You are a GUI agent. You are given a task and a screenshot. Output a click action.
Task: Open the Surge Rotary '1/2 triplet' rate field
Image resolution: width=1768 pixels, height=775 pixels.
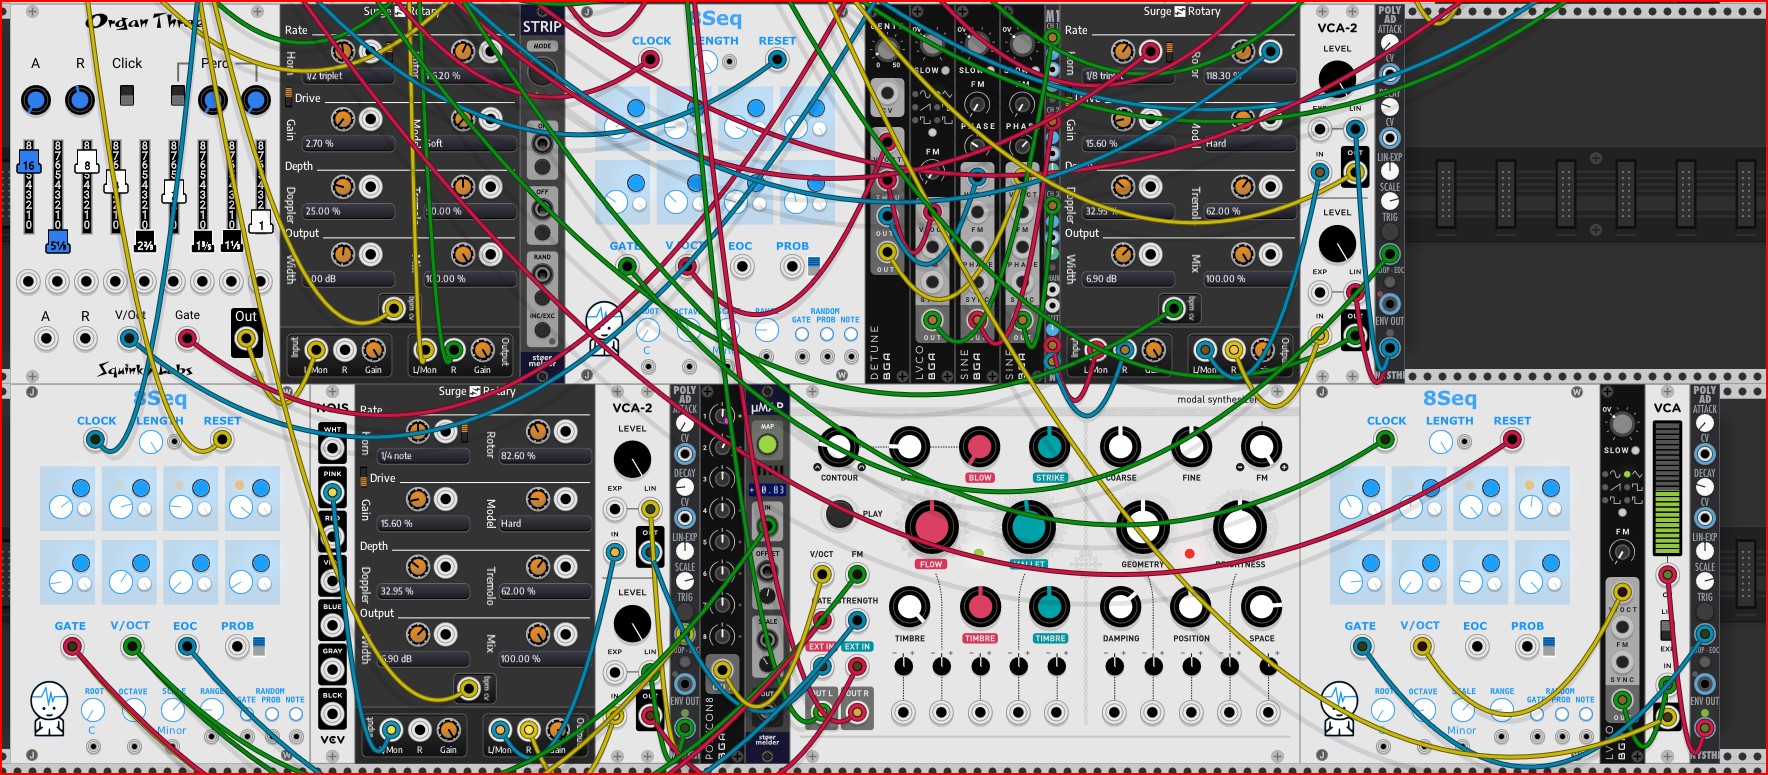(x=347, y=76)
